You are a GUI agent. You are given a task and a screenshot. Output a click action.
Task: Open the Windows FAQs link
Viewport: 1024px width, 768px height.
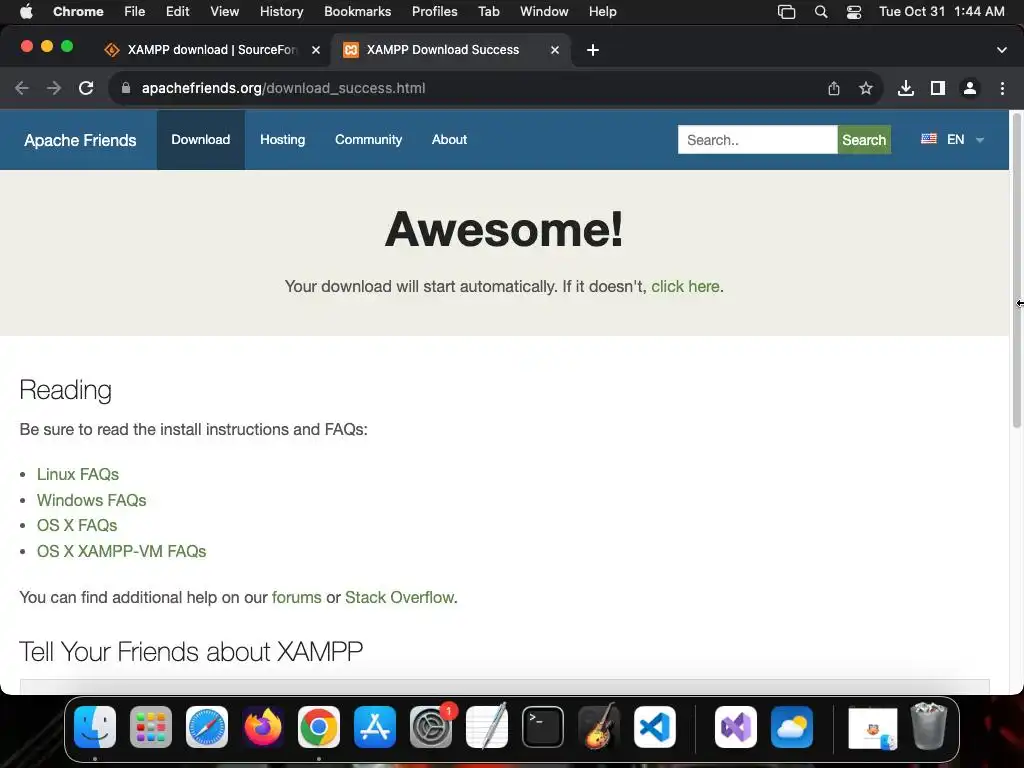(91, 500)
